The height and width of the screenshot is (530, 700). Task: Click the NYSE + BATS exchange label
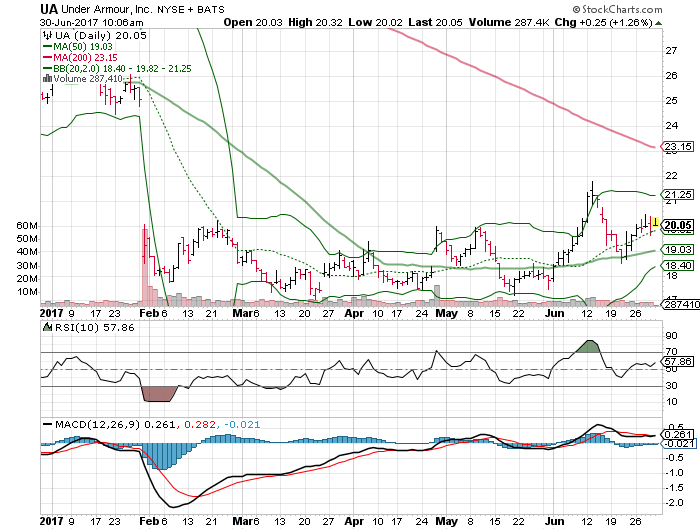(191, 9)
